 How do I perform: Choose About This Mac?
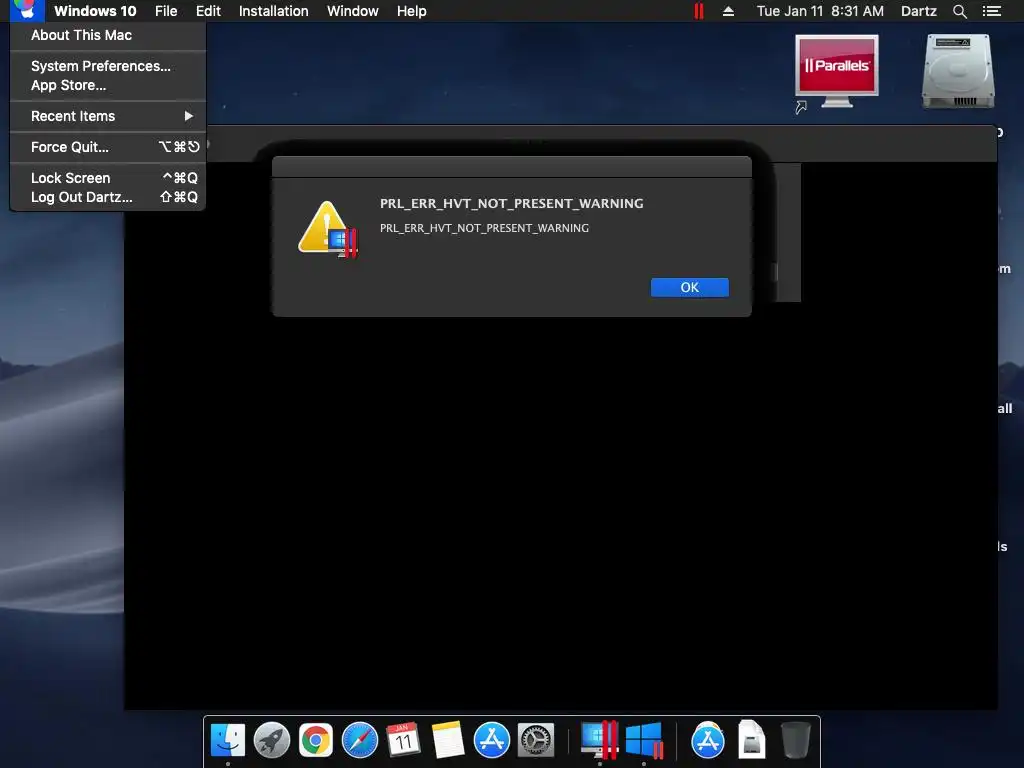pyautogui.click(x=81, y=35)
